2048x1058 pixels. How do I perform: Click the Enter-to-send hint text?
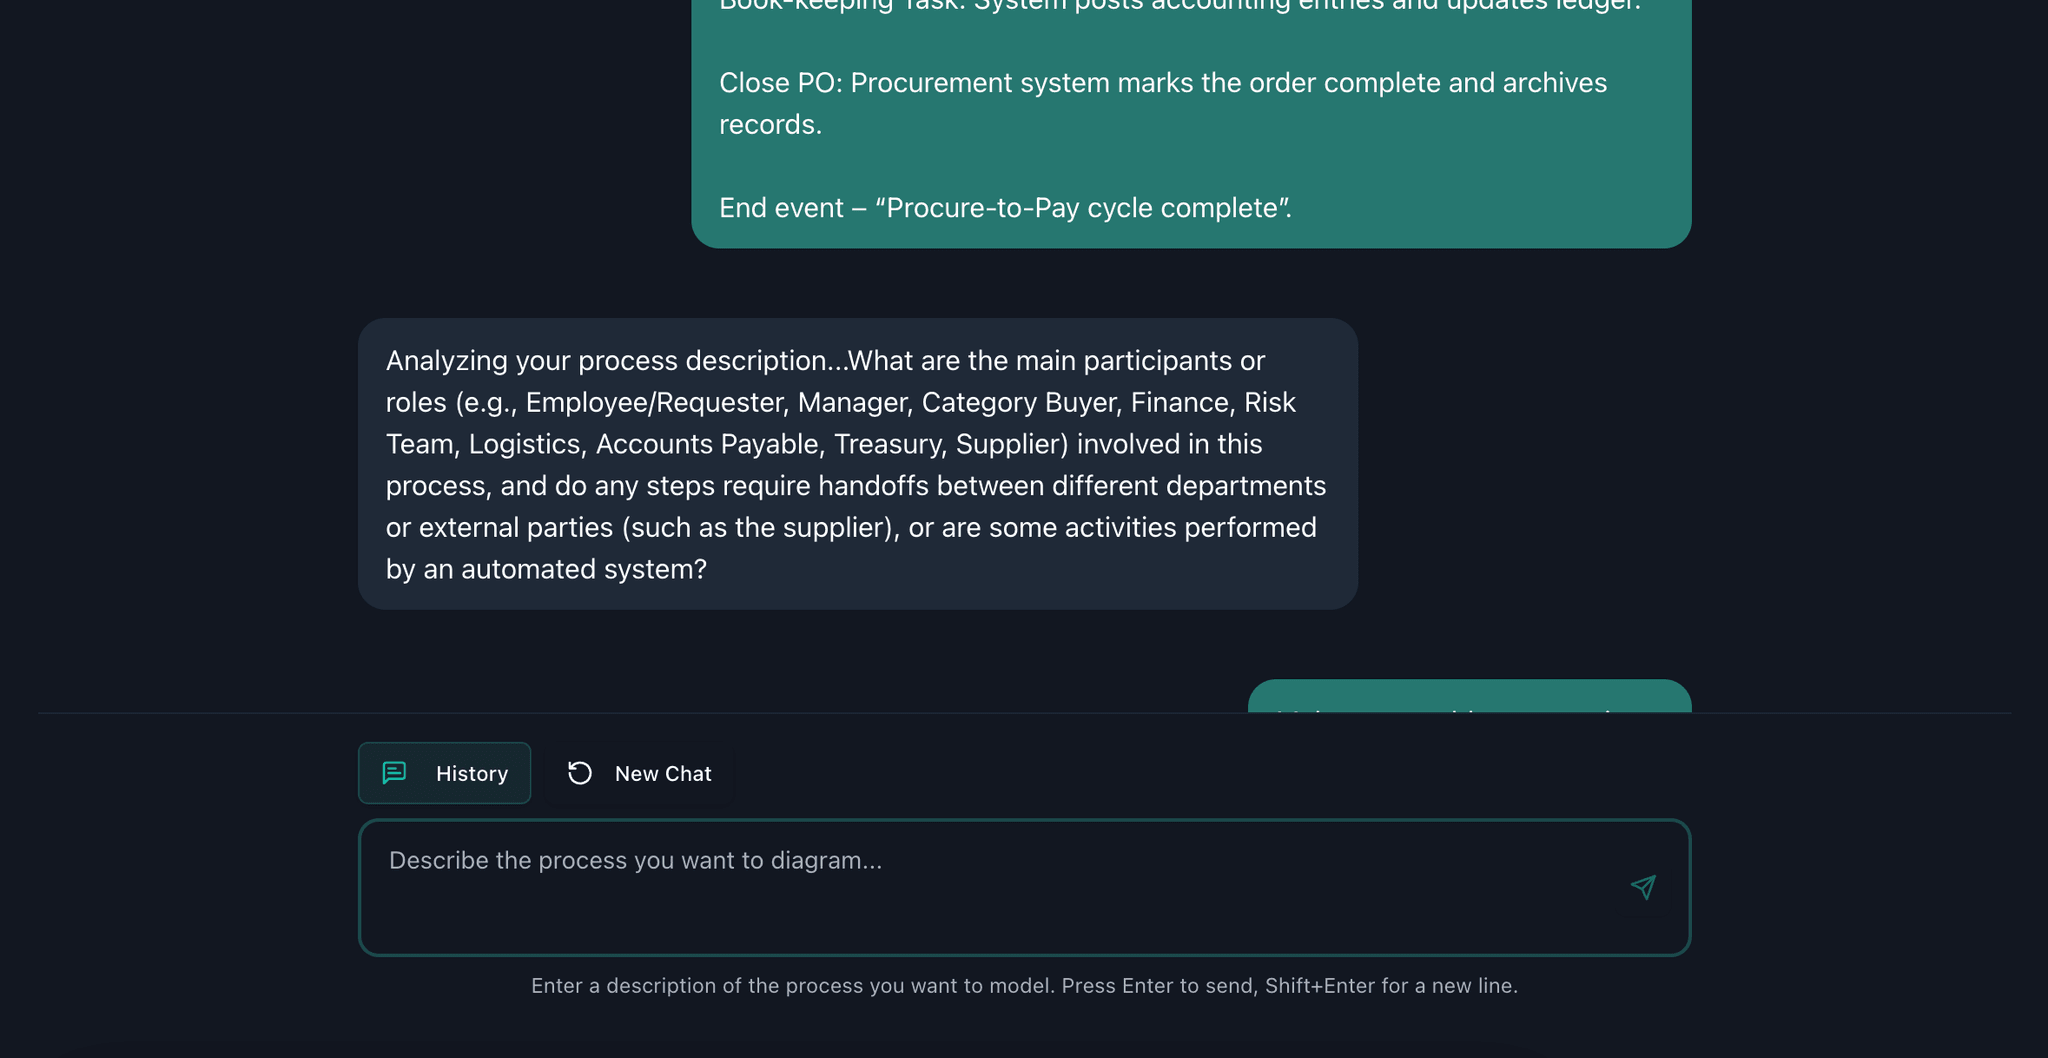point(1023,985)
